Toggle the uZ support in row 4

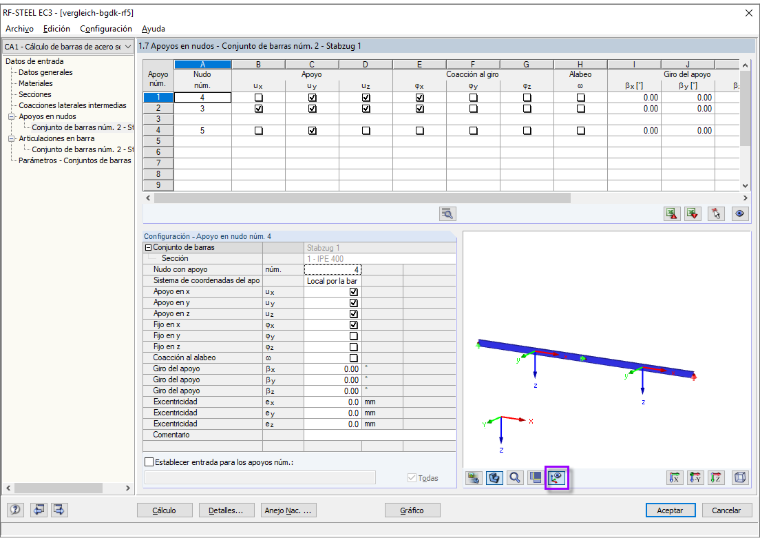click(366, 130)
